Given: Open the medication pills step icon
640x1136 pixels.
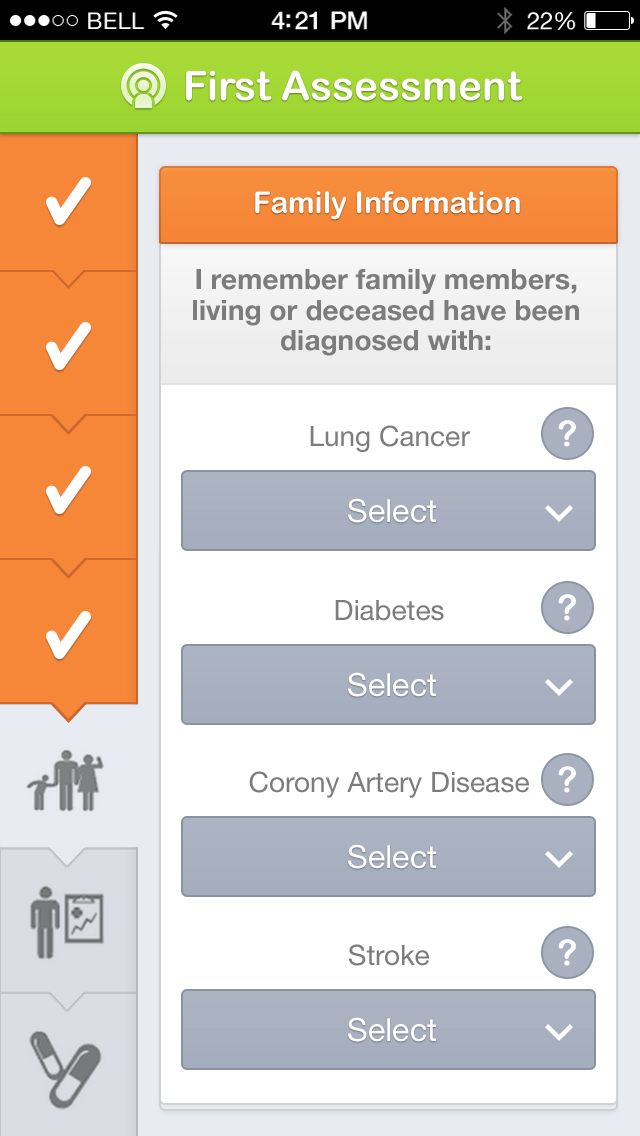Looking at the screenshot, I should point(67,1064).
